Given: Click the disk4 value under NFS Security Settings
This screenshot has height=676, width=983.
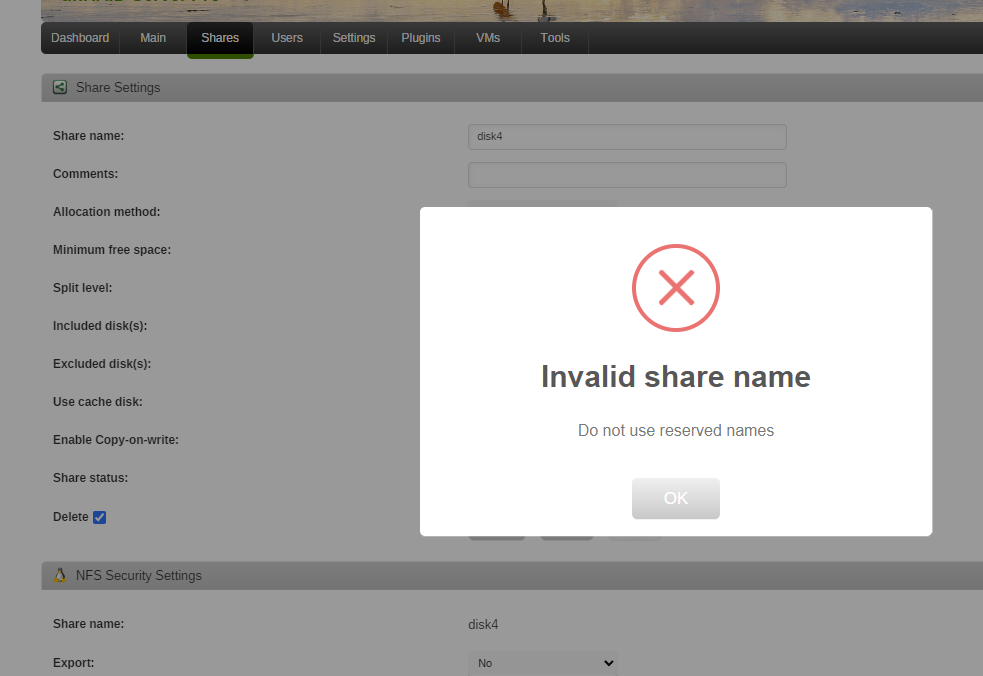Looking at the screenshot, I should 483,625.
